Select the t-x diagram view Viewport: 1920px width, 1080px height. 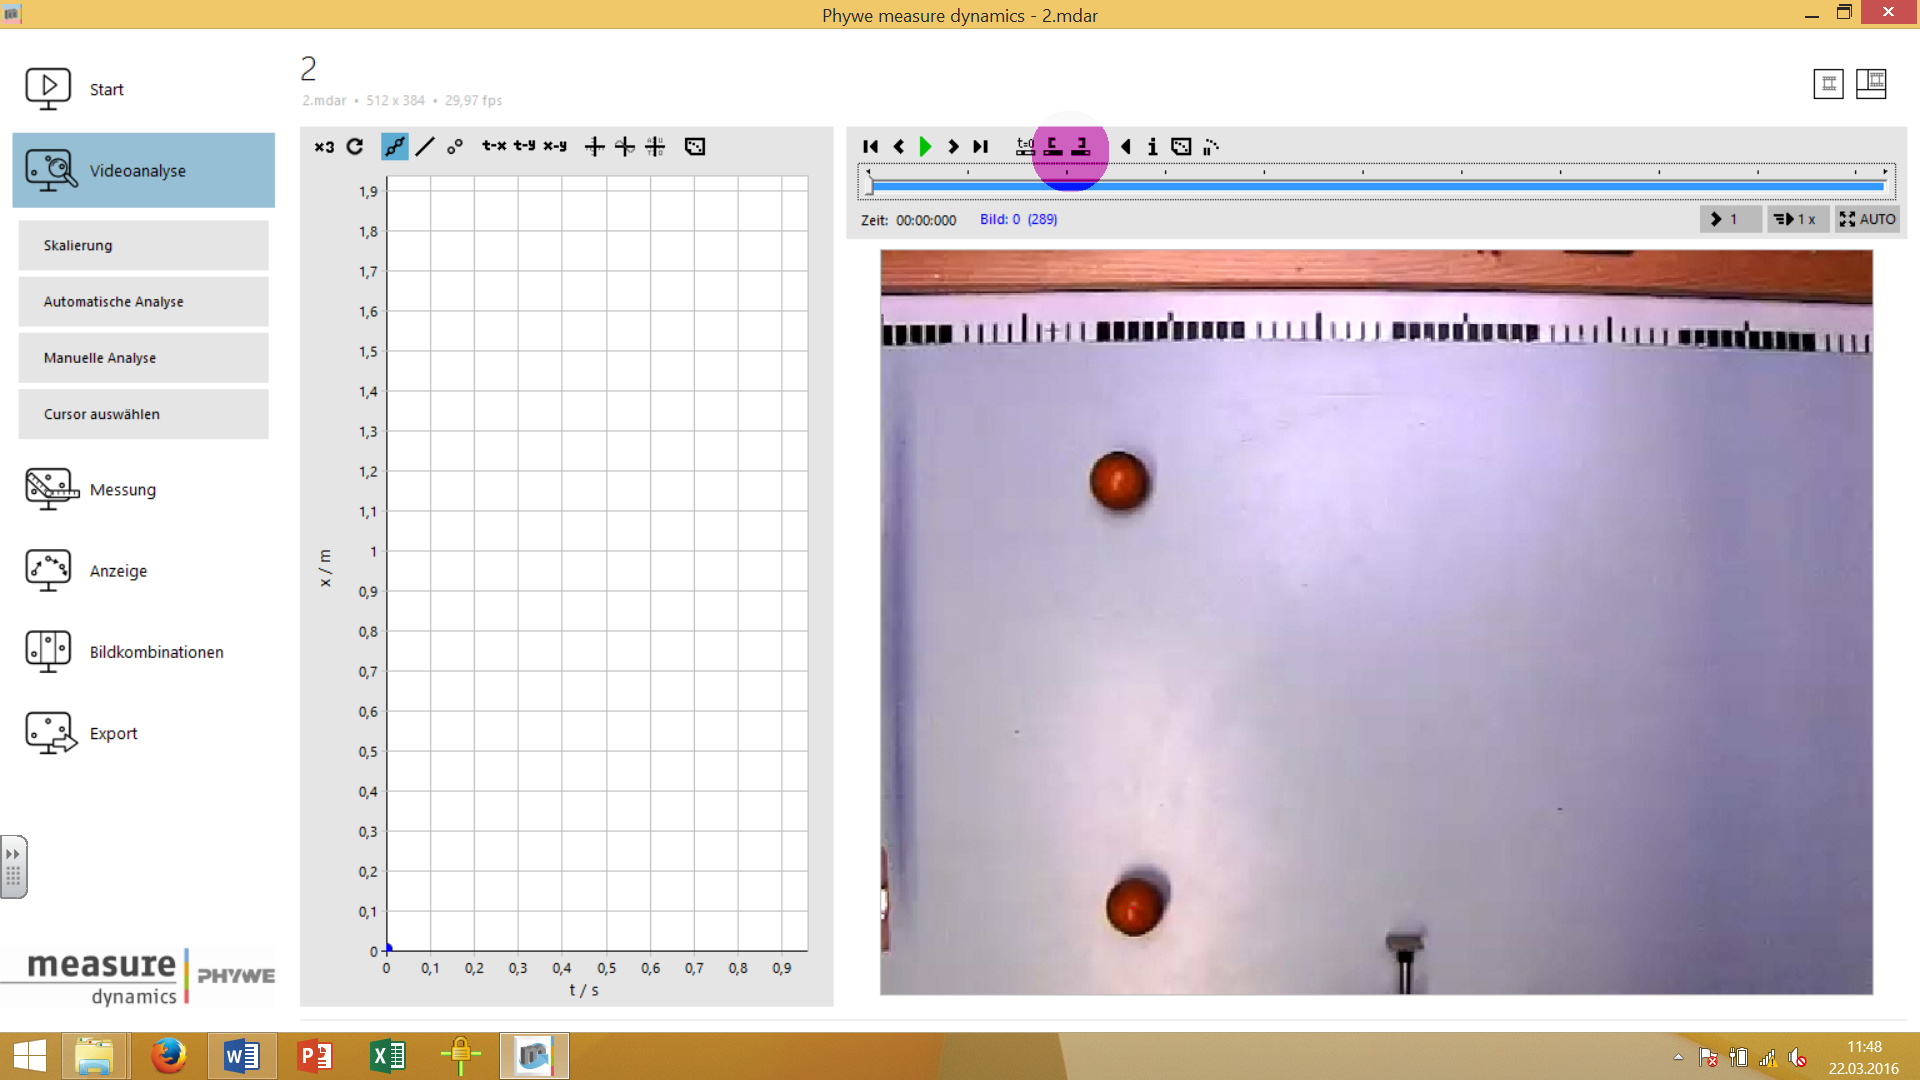pos(494,147)
